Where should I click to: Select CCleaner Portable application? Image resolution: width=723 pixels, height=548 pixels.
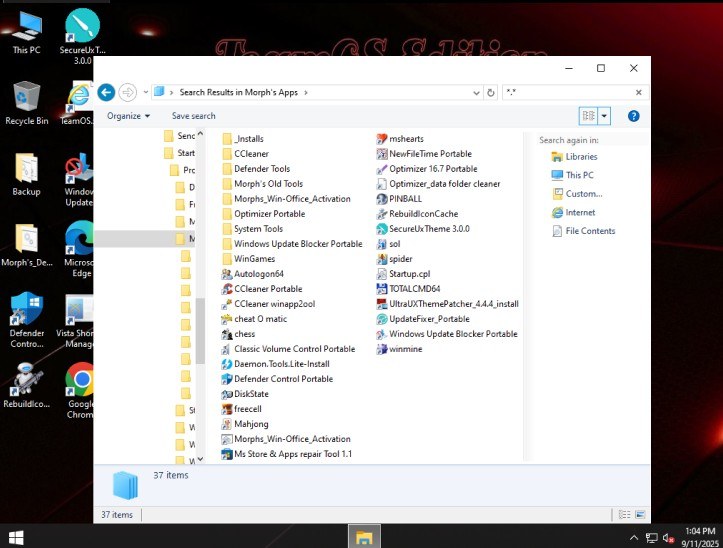262,289
